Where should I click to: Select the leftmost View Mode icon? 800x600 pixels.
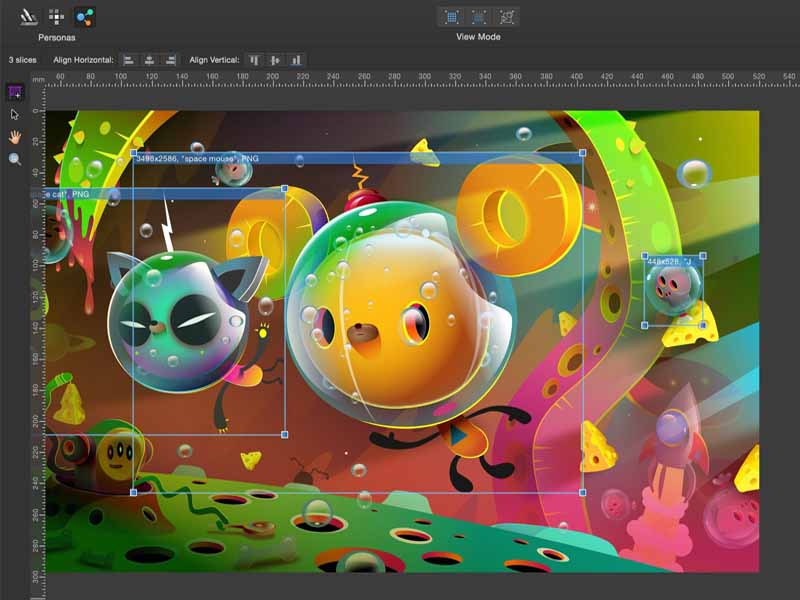click(x=451, y=17)
